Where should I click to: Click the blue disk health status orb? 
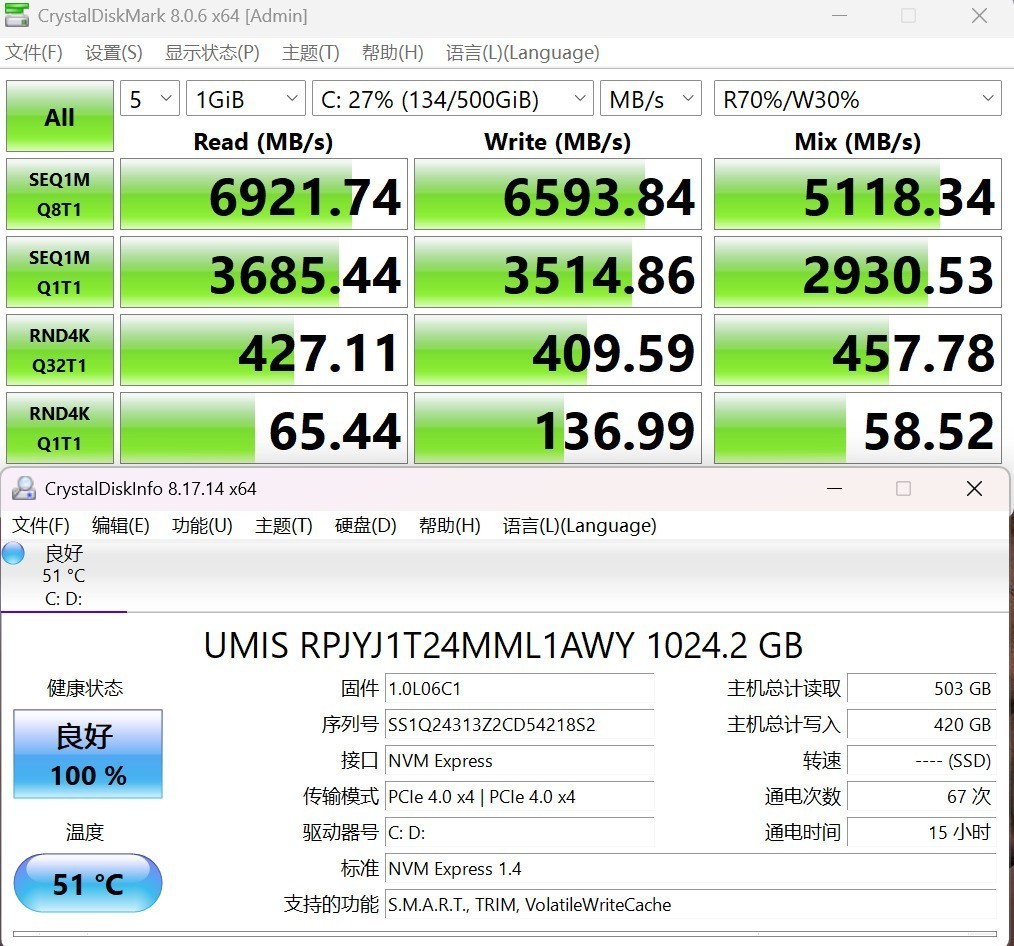pos(13,553)
